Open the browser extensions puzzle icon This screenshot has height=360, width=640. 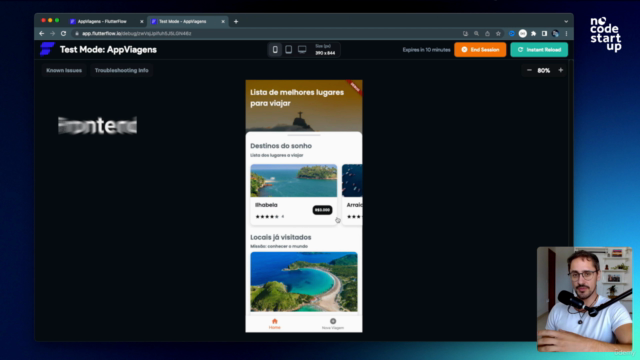point(533,33)
